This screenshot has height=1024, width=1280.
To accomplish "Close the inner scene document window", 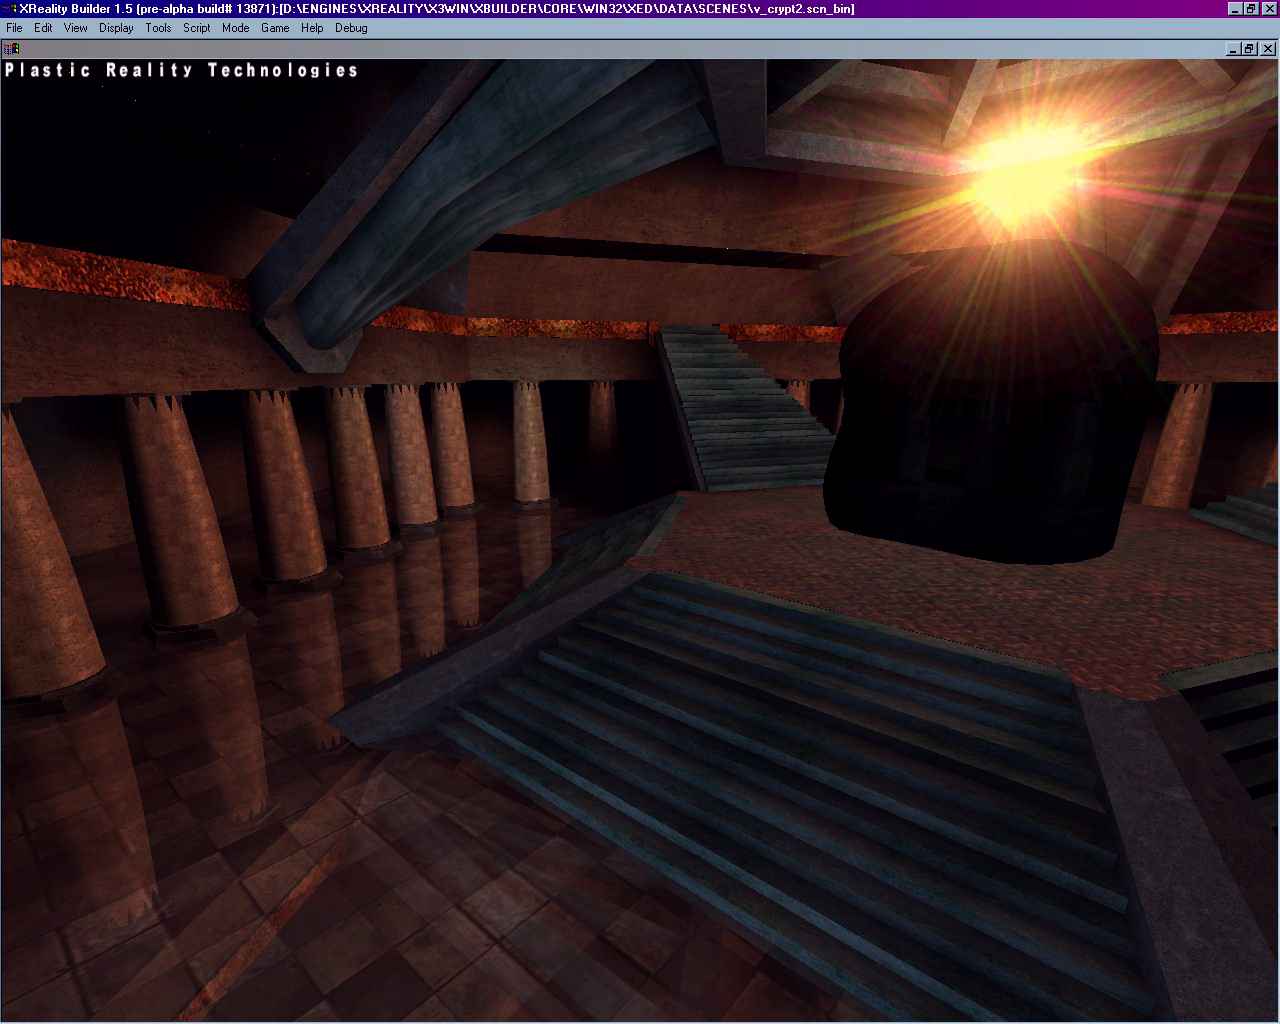I will click(1268, 48).
